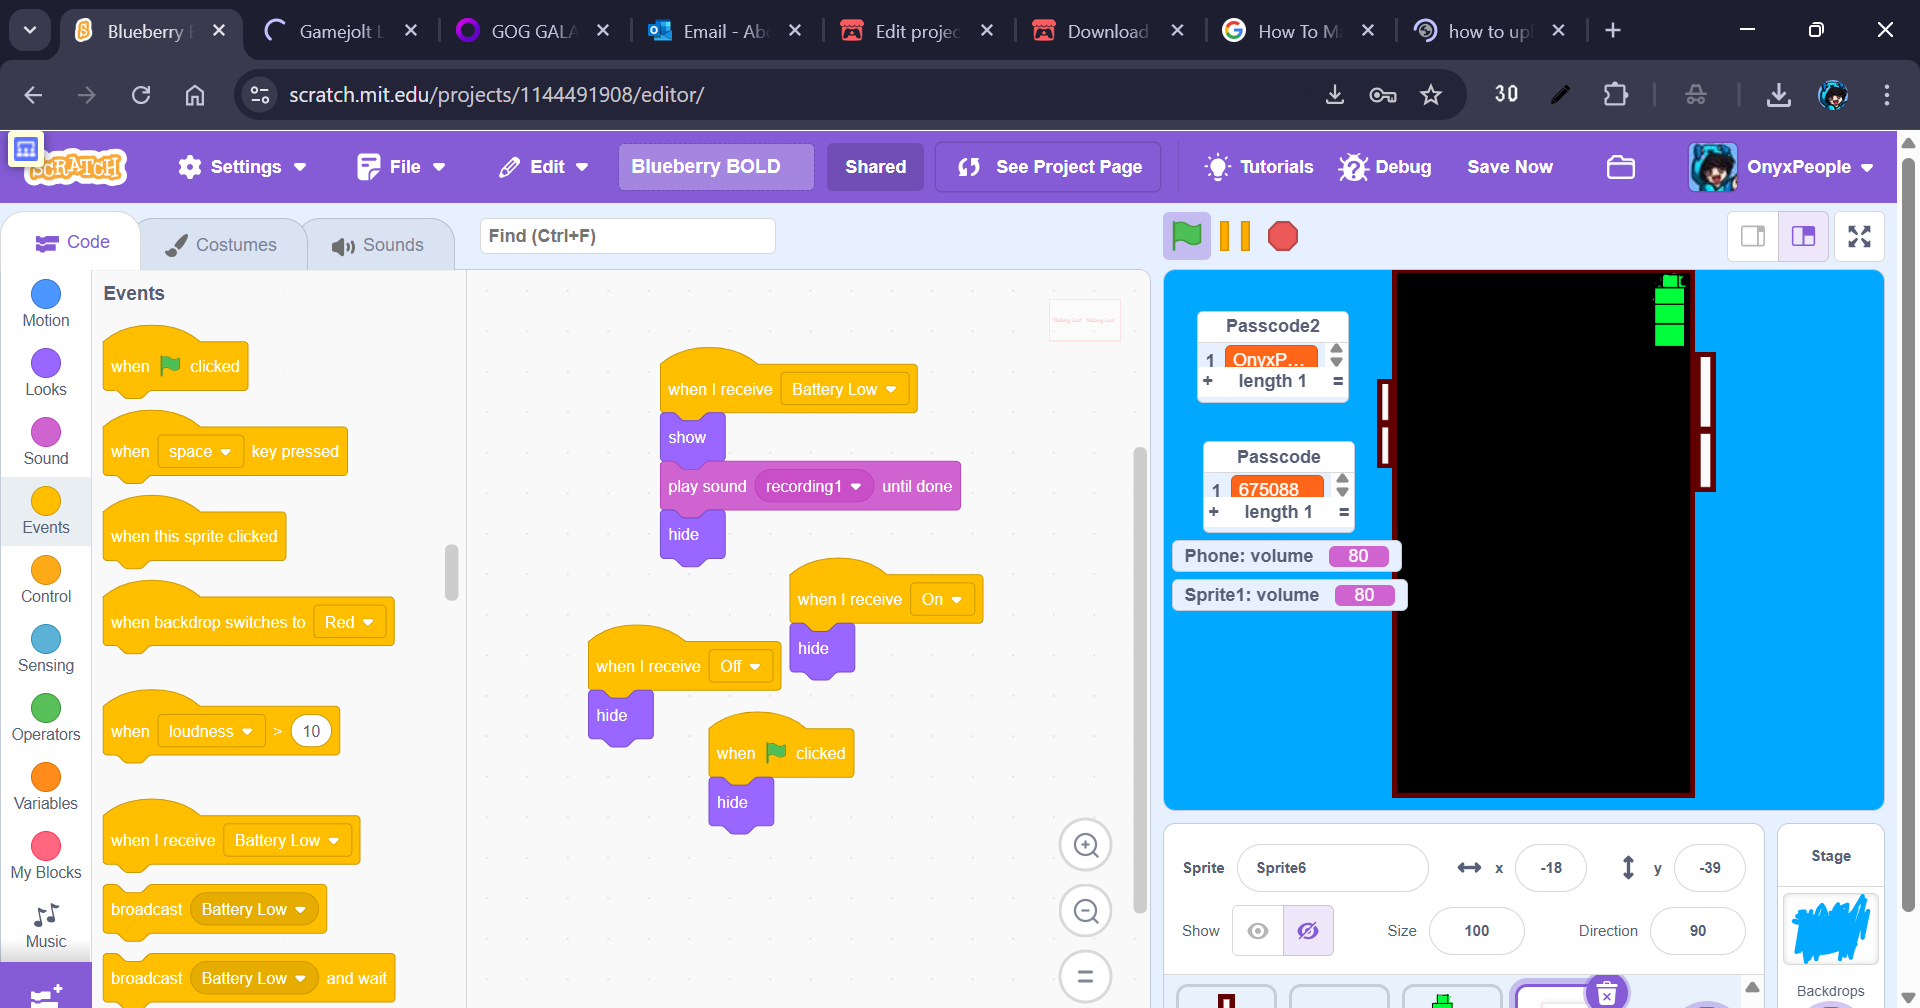This screenshot has height=1008, width=1920.
Task: Select the Stage backdrop thumbnail
Action: click(x=1830, y=928)
